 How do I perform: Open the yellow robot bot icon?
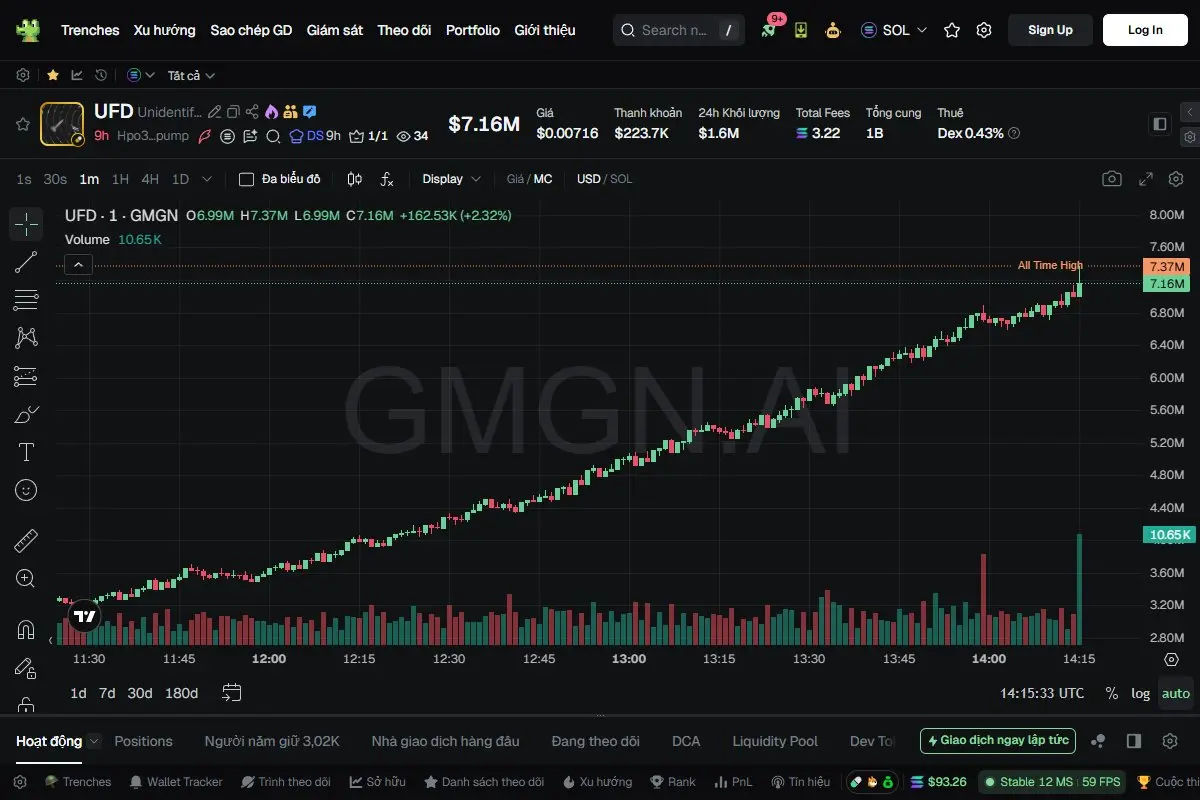click(x=833, y=30)
